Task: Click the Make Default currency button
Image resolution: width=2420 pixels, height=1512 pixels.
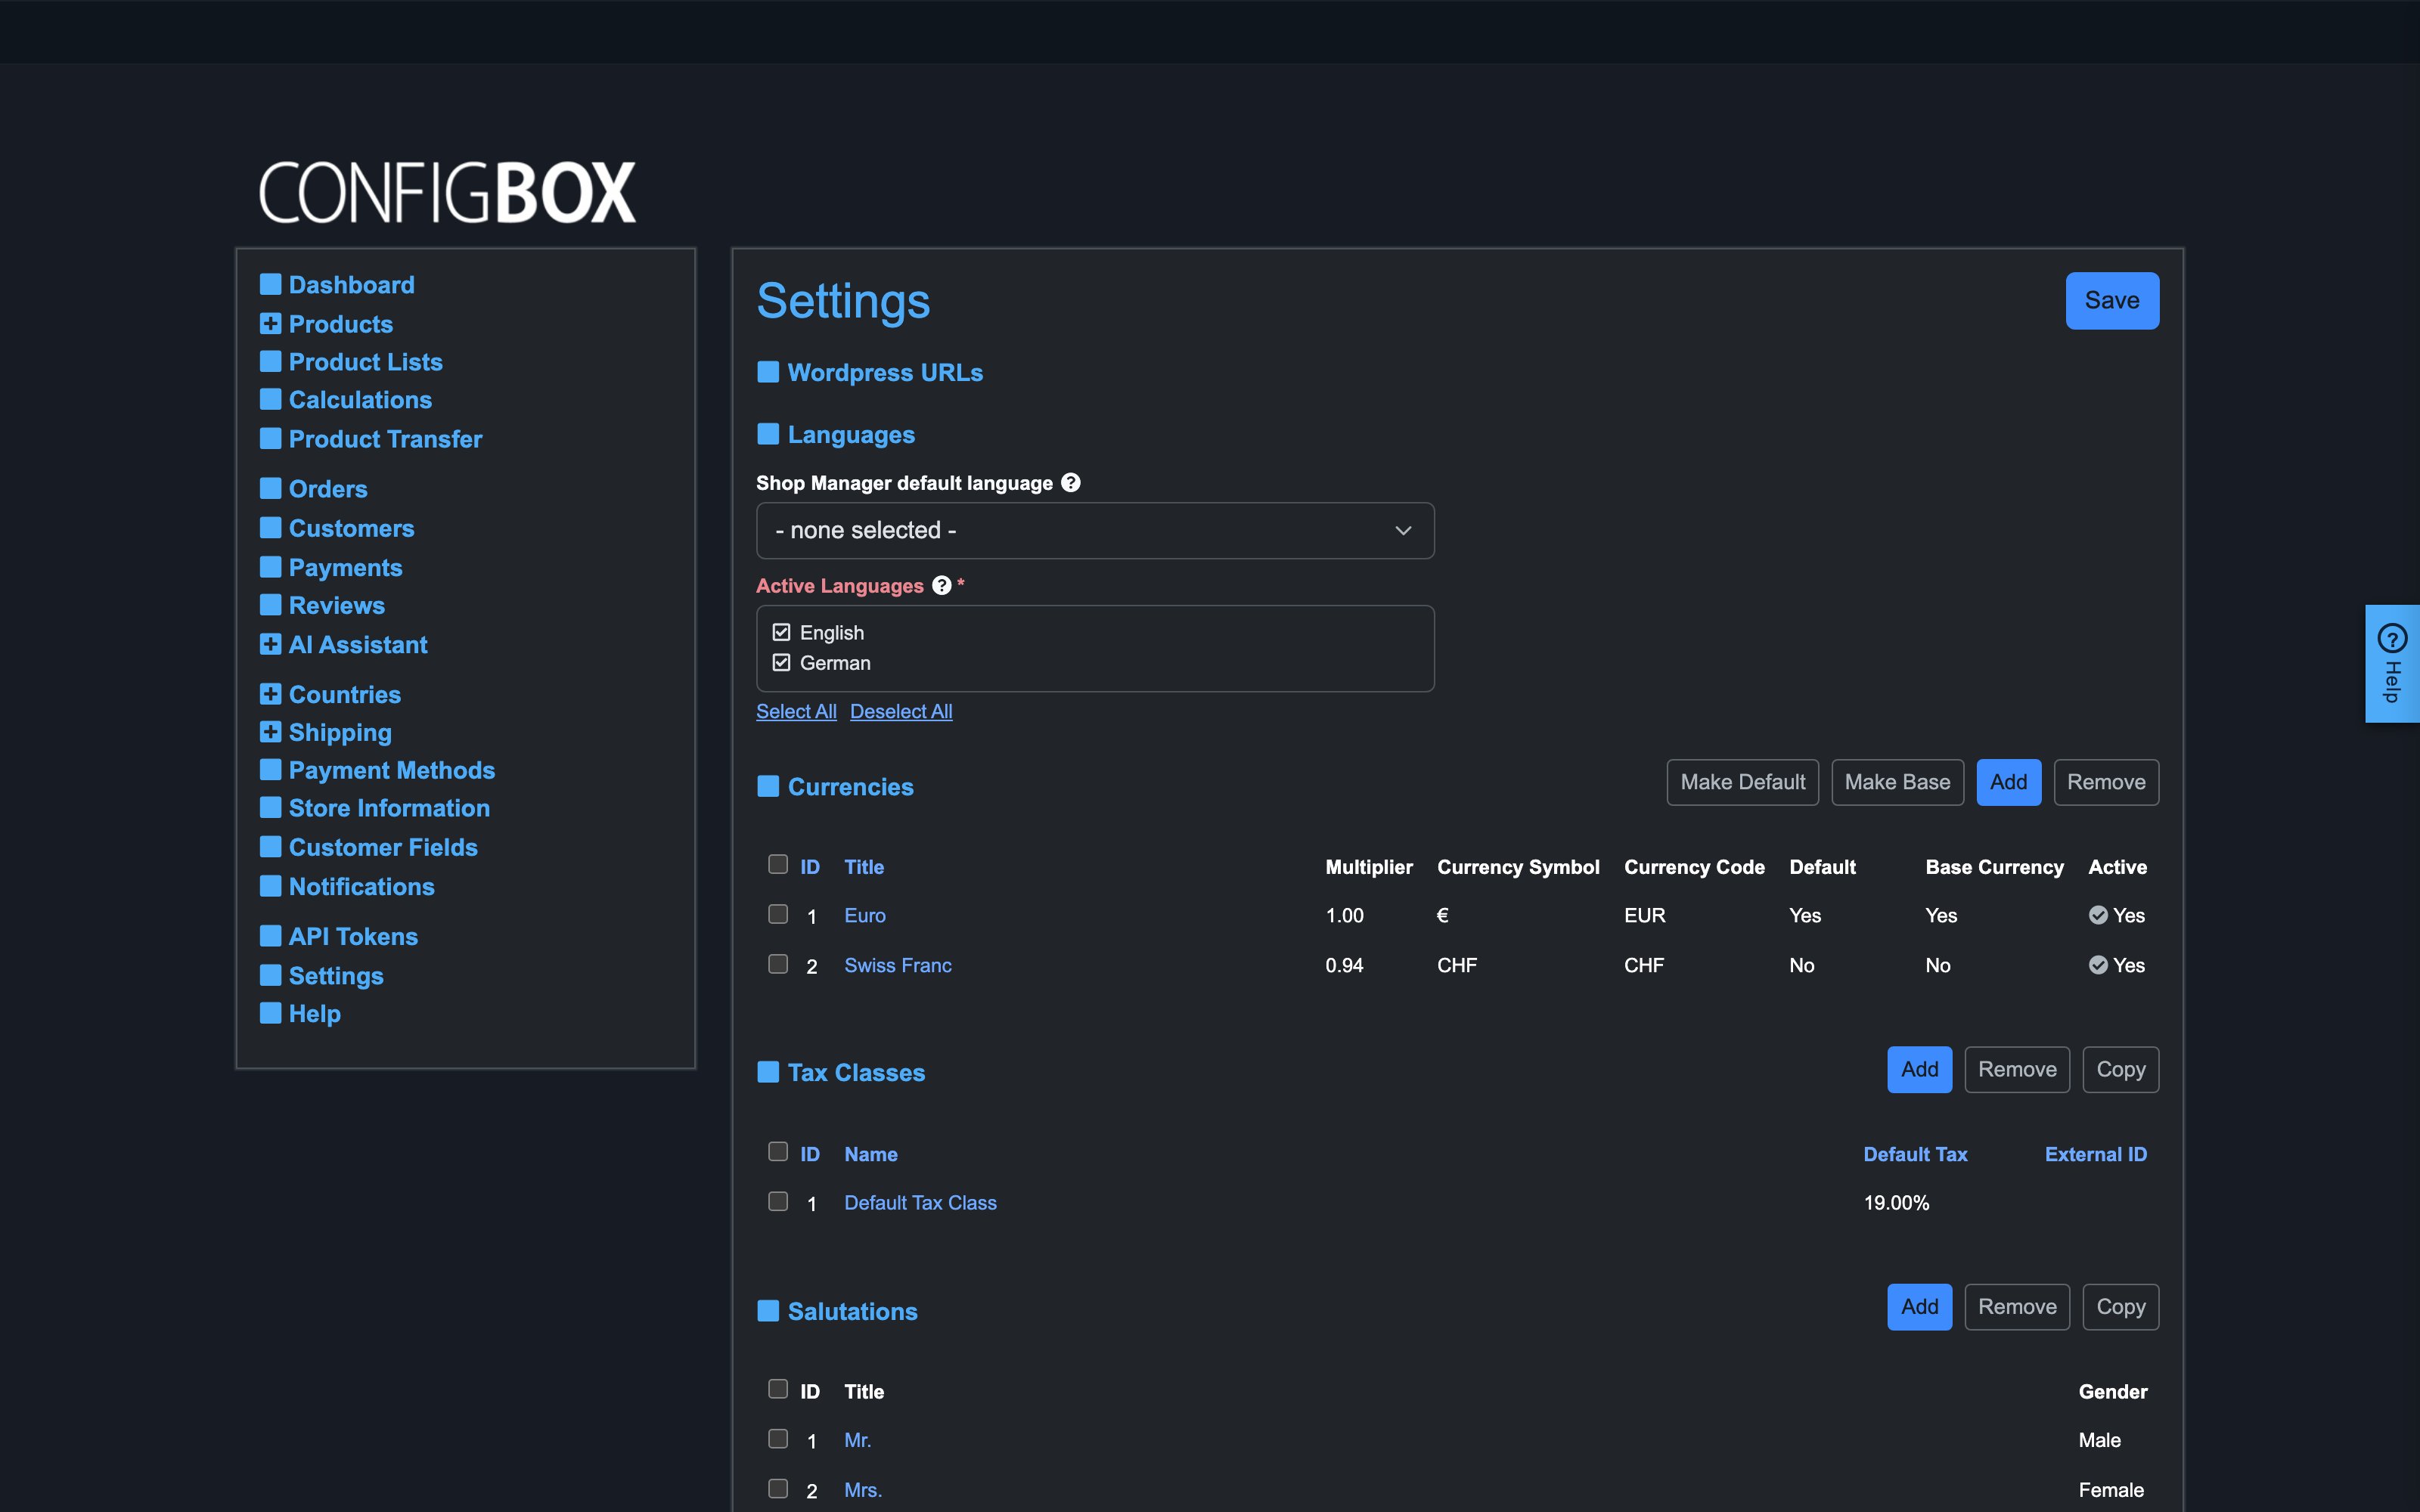Action: 1742,782
